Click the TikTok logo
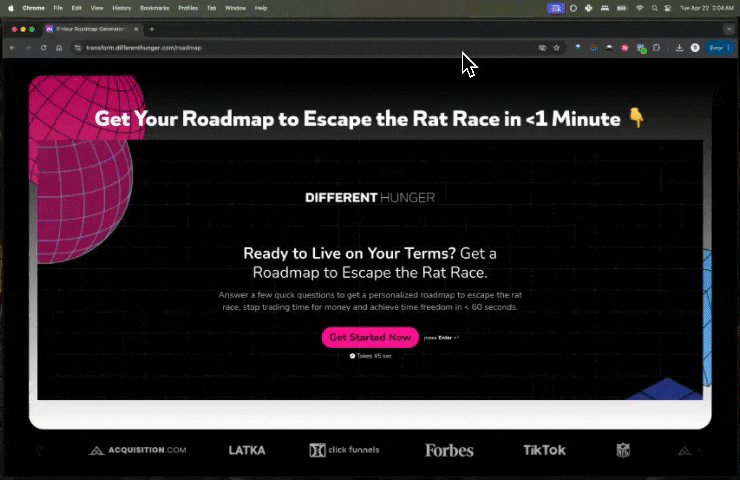740x480 pixels. 544,450
